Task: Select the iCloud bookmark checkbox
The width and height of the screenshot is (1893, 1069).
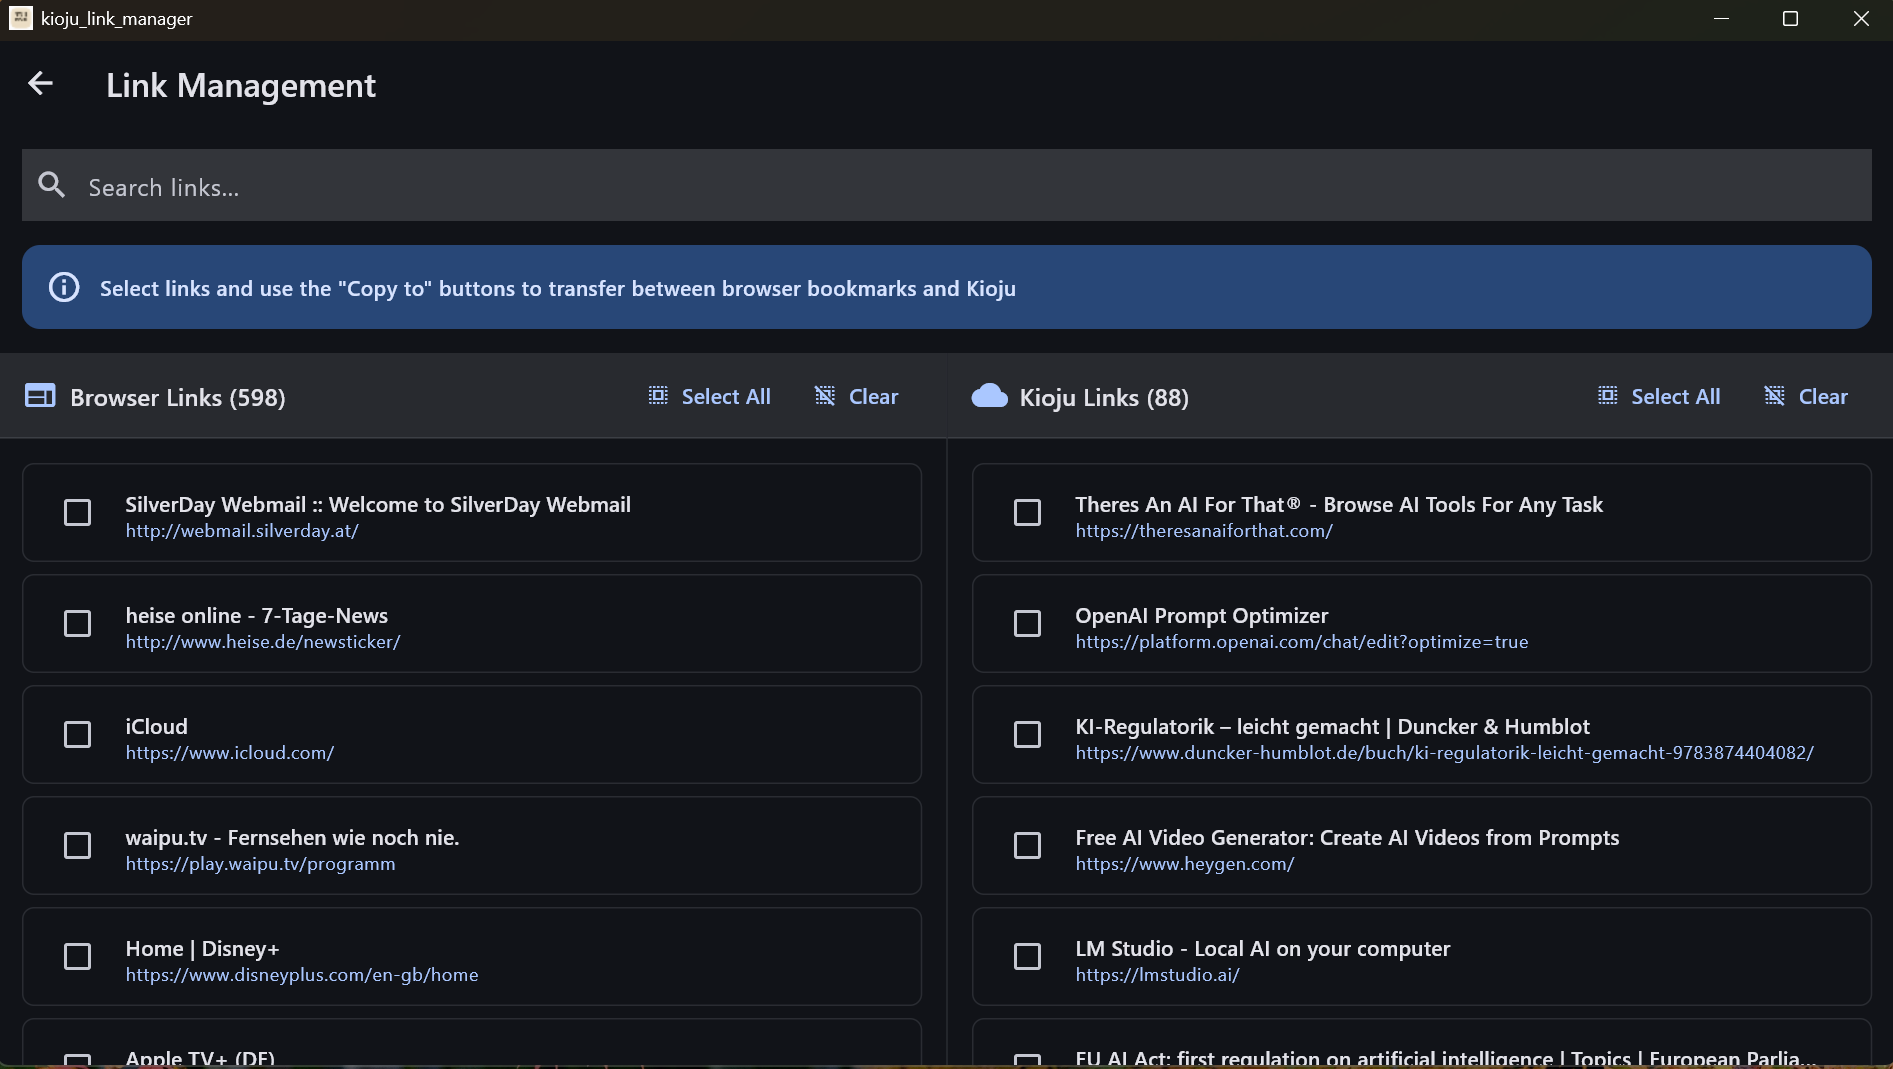Action: (77, 734)
